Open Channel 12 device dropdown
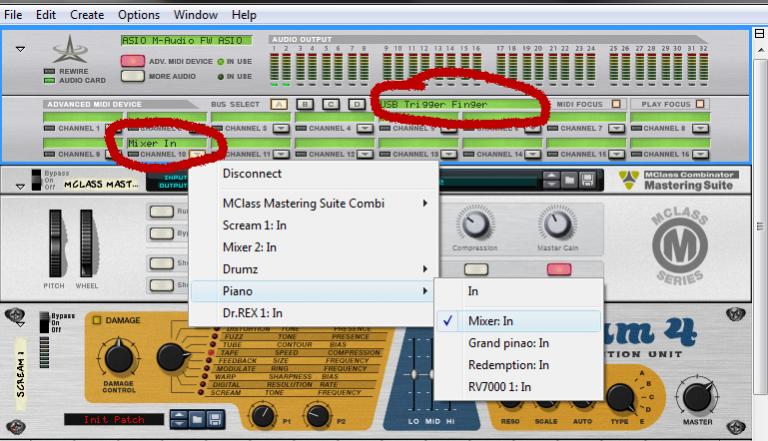 364,154
